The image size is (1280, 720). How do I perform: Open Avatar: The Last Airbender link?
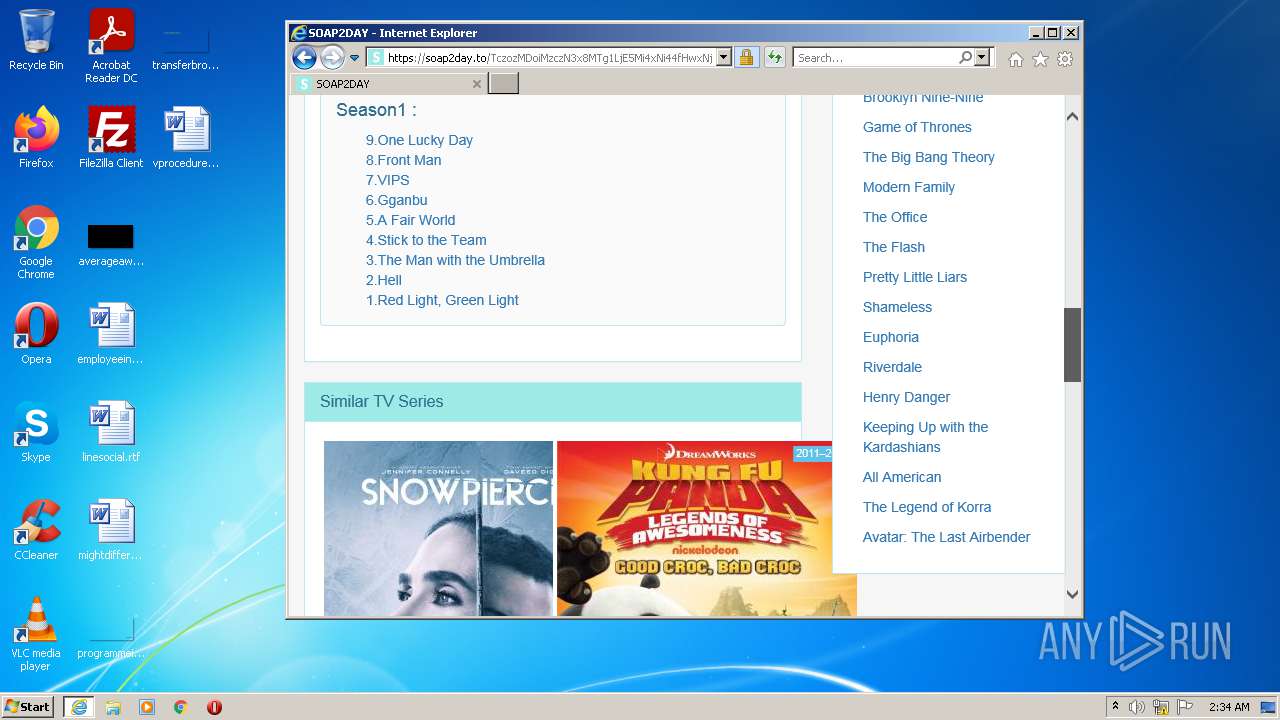[x=946, y=537]
